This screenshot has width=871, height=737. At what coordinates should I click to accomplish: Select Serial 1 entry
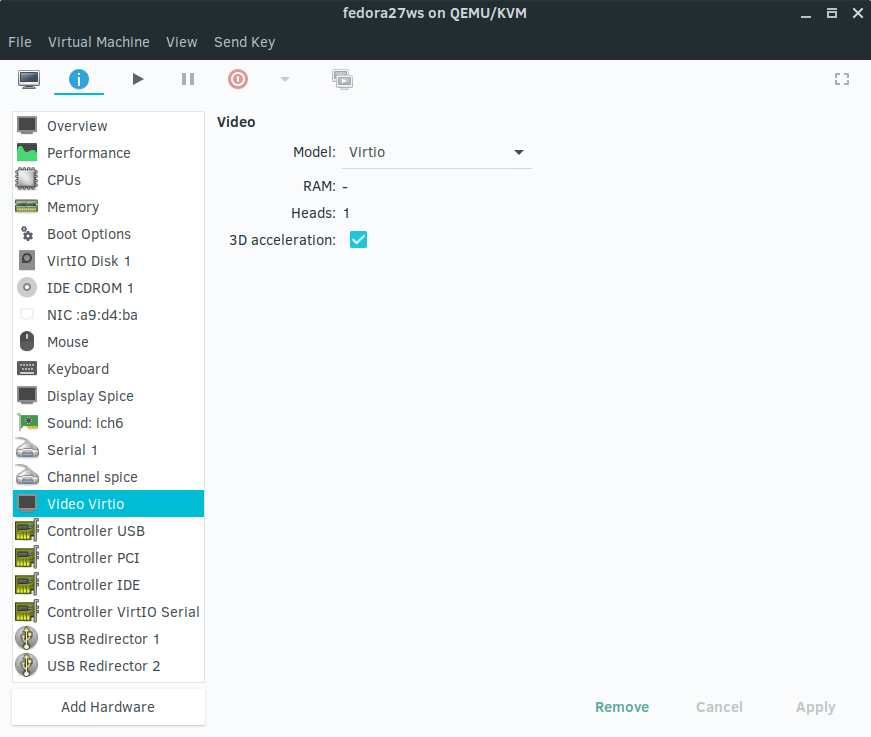point(108,450)
